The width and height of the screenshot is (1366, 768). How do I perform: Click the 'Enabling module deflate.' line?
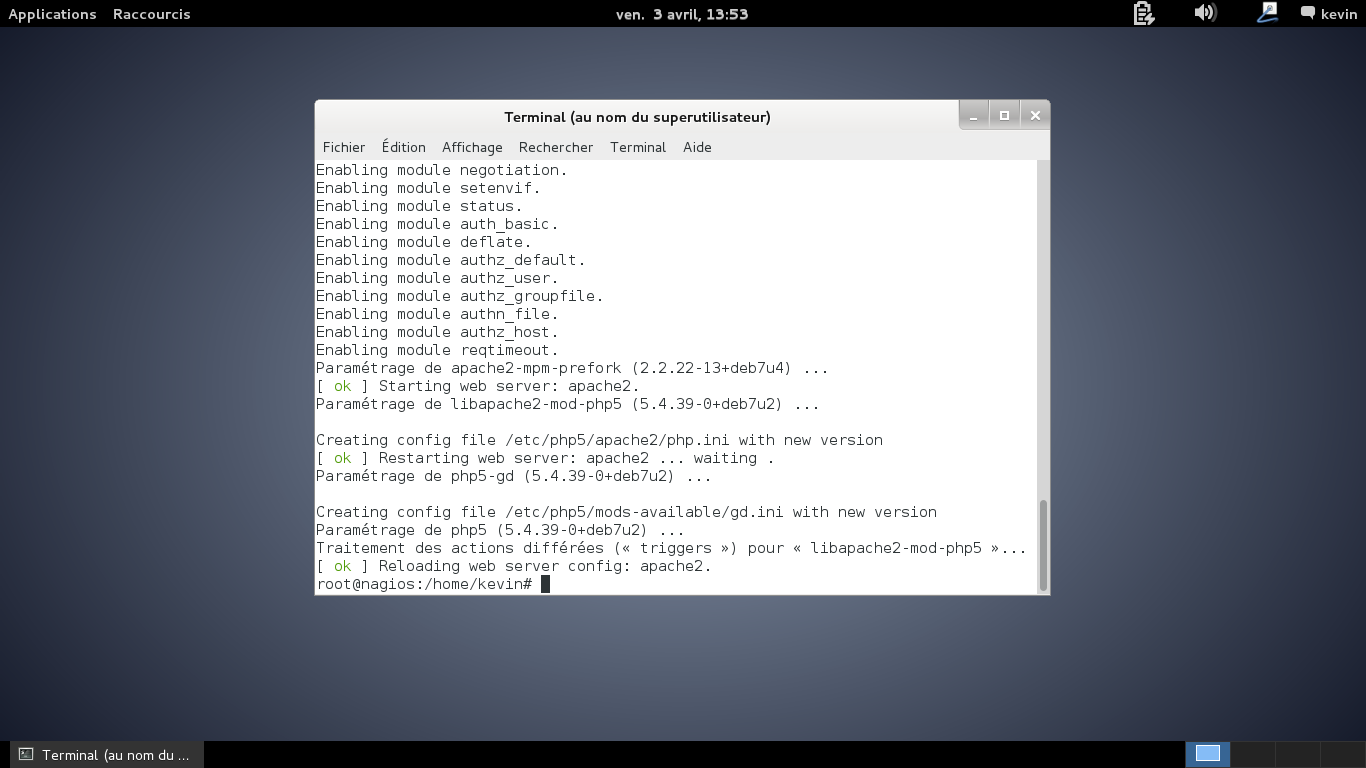click(424, 242)
